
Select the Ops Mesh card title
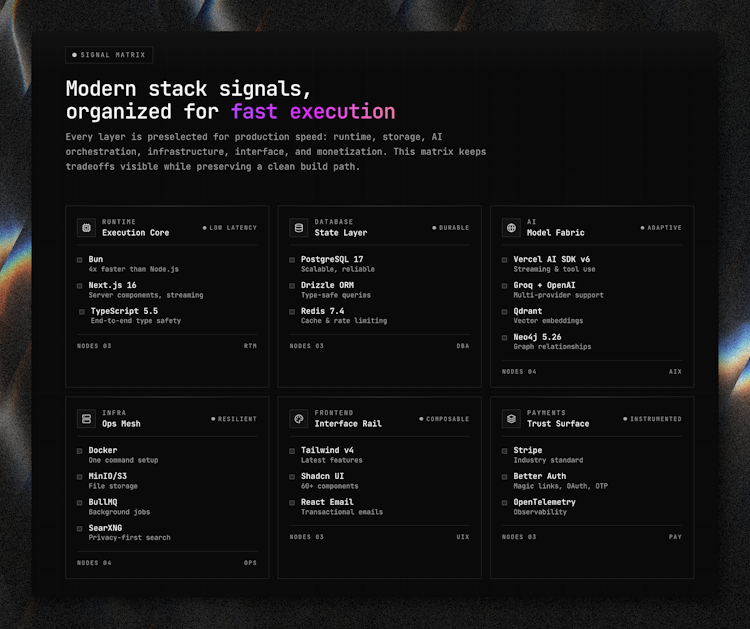[x=121, y=424]
